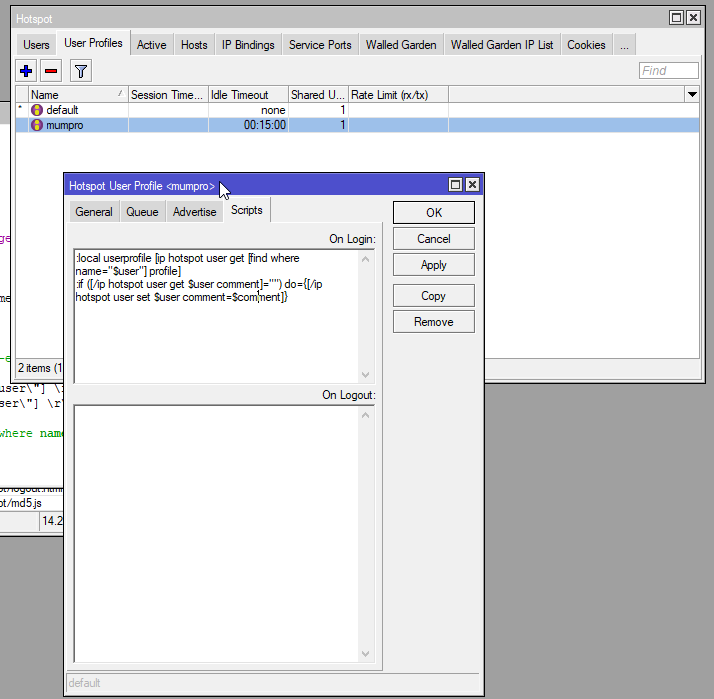Click the default profile icon
Image resolution: width=714 pixels, height=699 pixels.
point(37,110)
